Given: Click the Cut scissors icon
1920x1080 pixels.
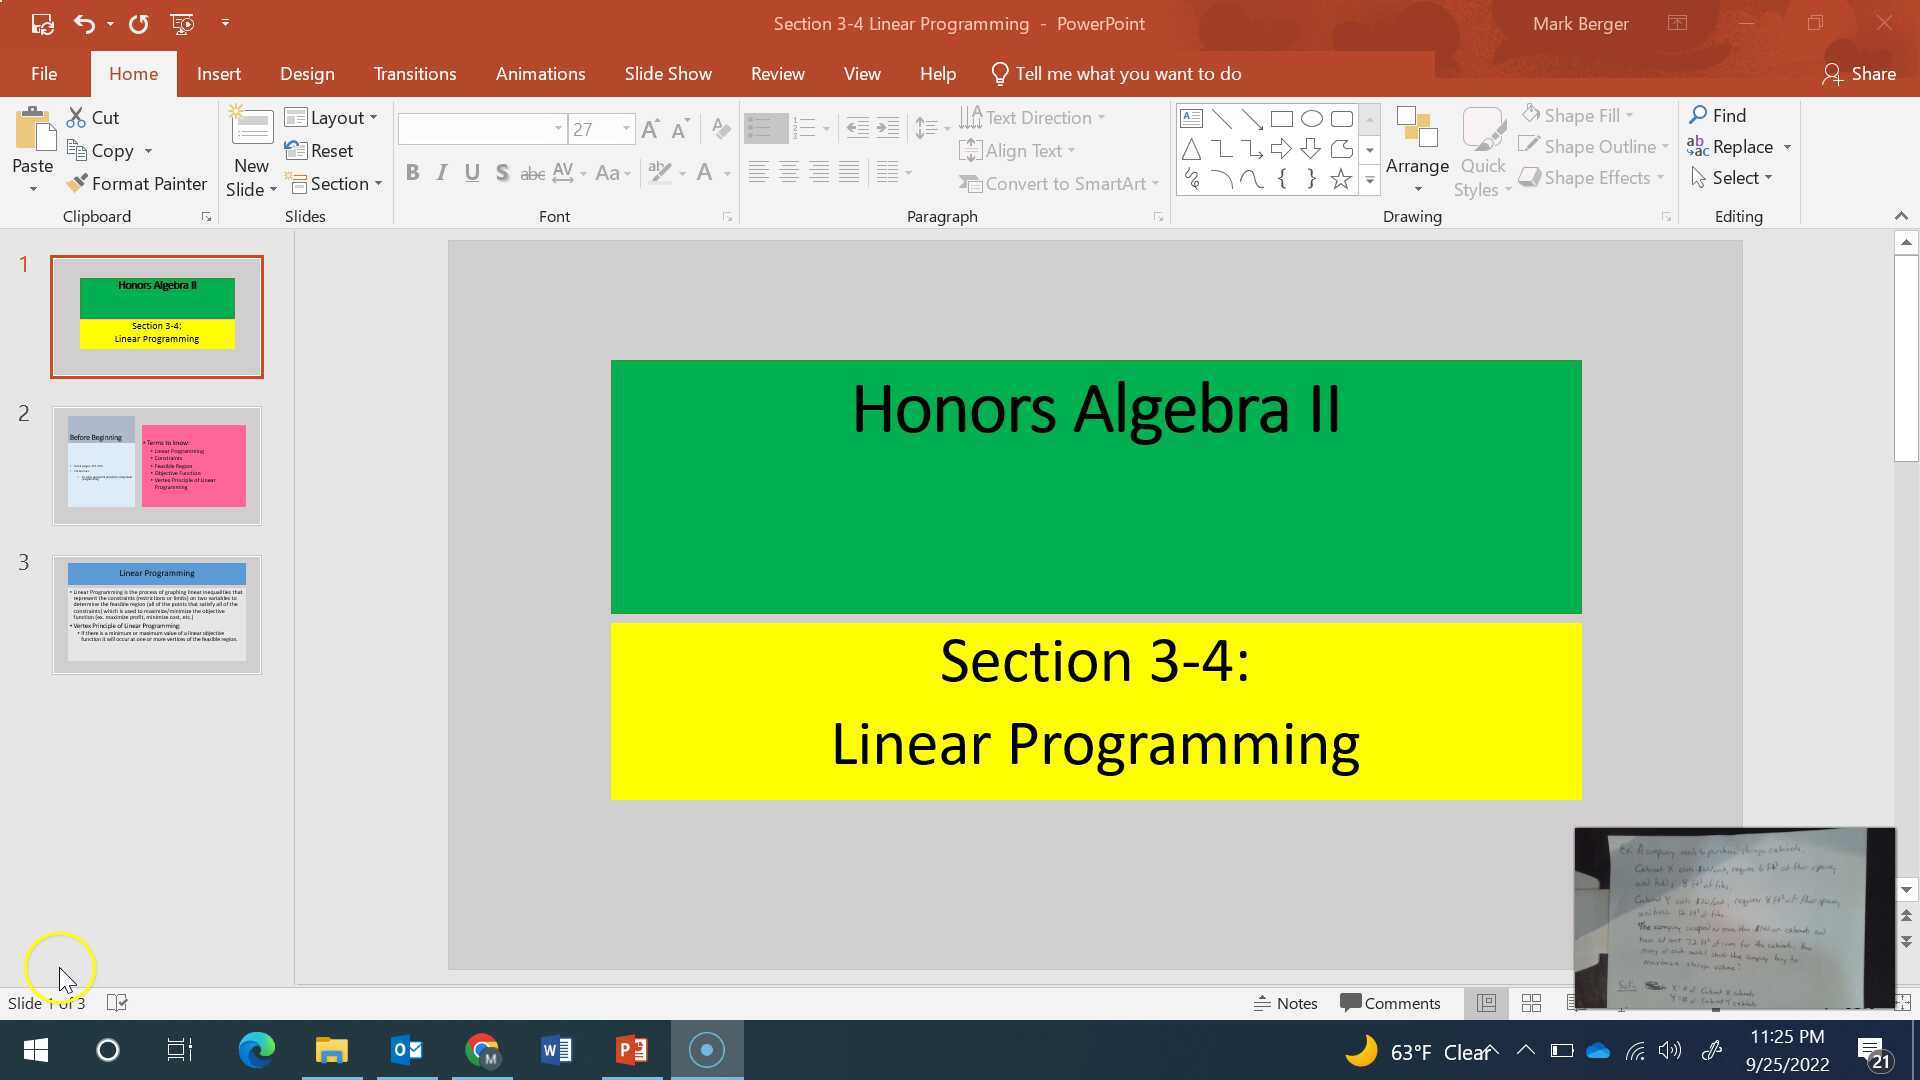Looking at the screenshot, I should click(76, 118).
